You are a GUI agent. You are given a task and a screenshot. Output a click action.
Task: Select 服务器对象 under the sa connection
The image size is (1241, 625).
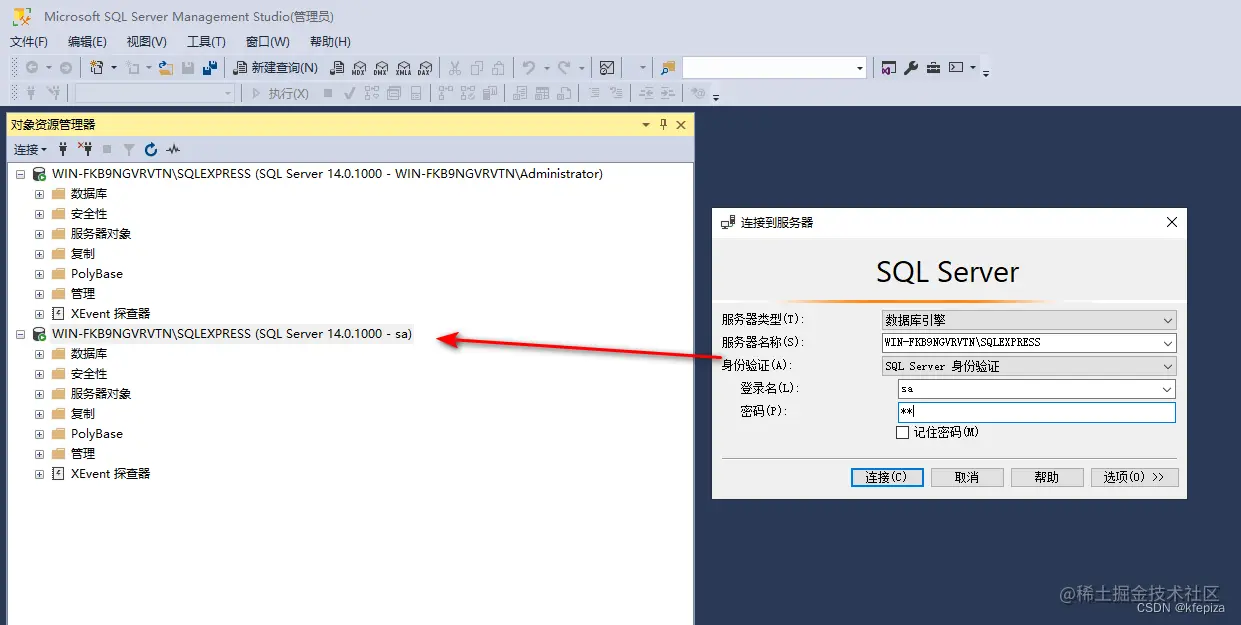(100, 394)
